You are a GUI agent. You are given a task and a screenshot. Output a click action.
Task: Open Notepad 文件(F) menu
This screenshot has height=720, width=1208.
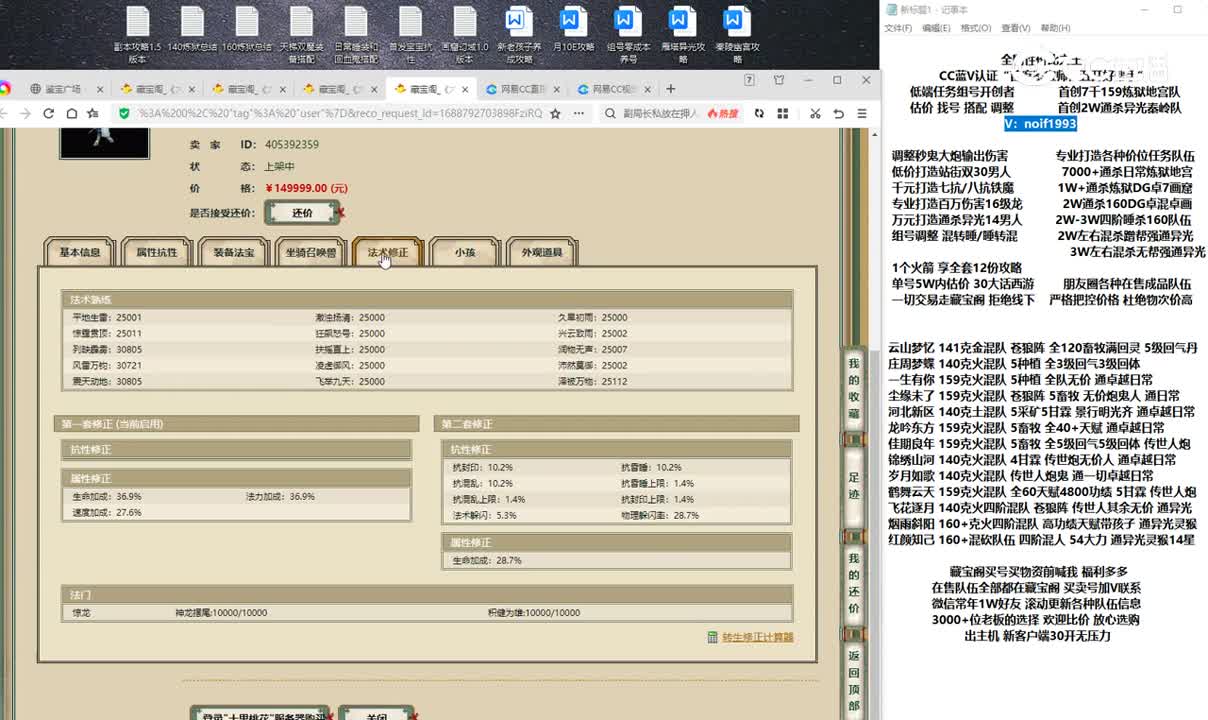click(x=897, y=28)
